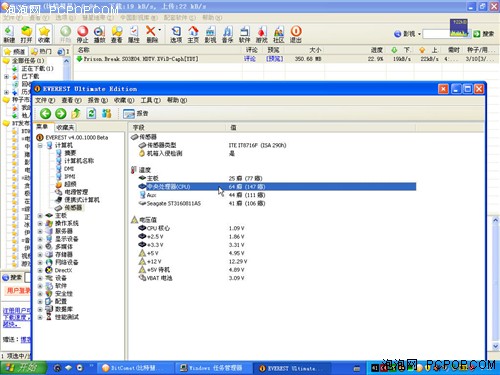The image size is (500, 375).
Task: Click BitComet 社区 community icon
Action: [x=279, y=34]
